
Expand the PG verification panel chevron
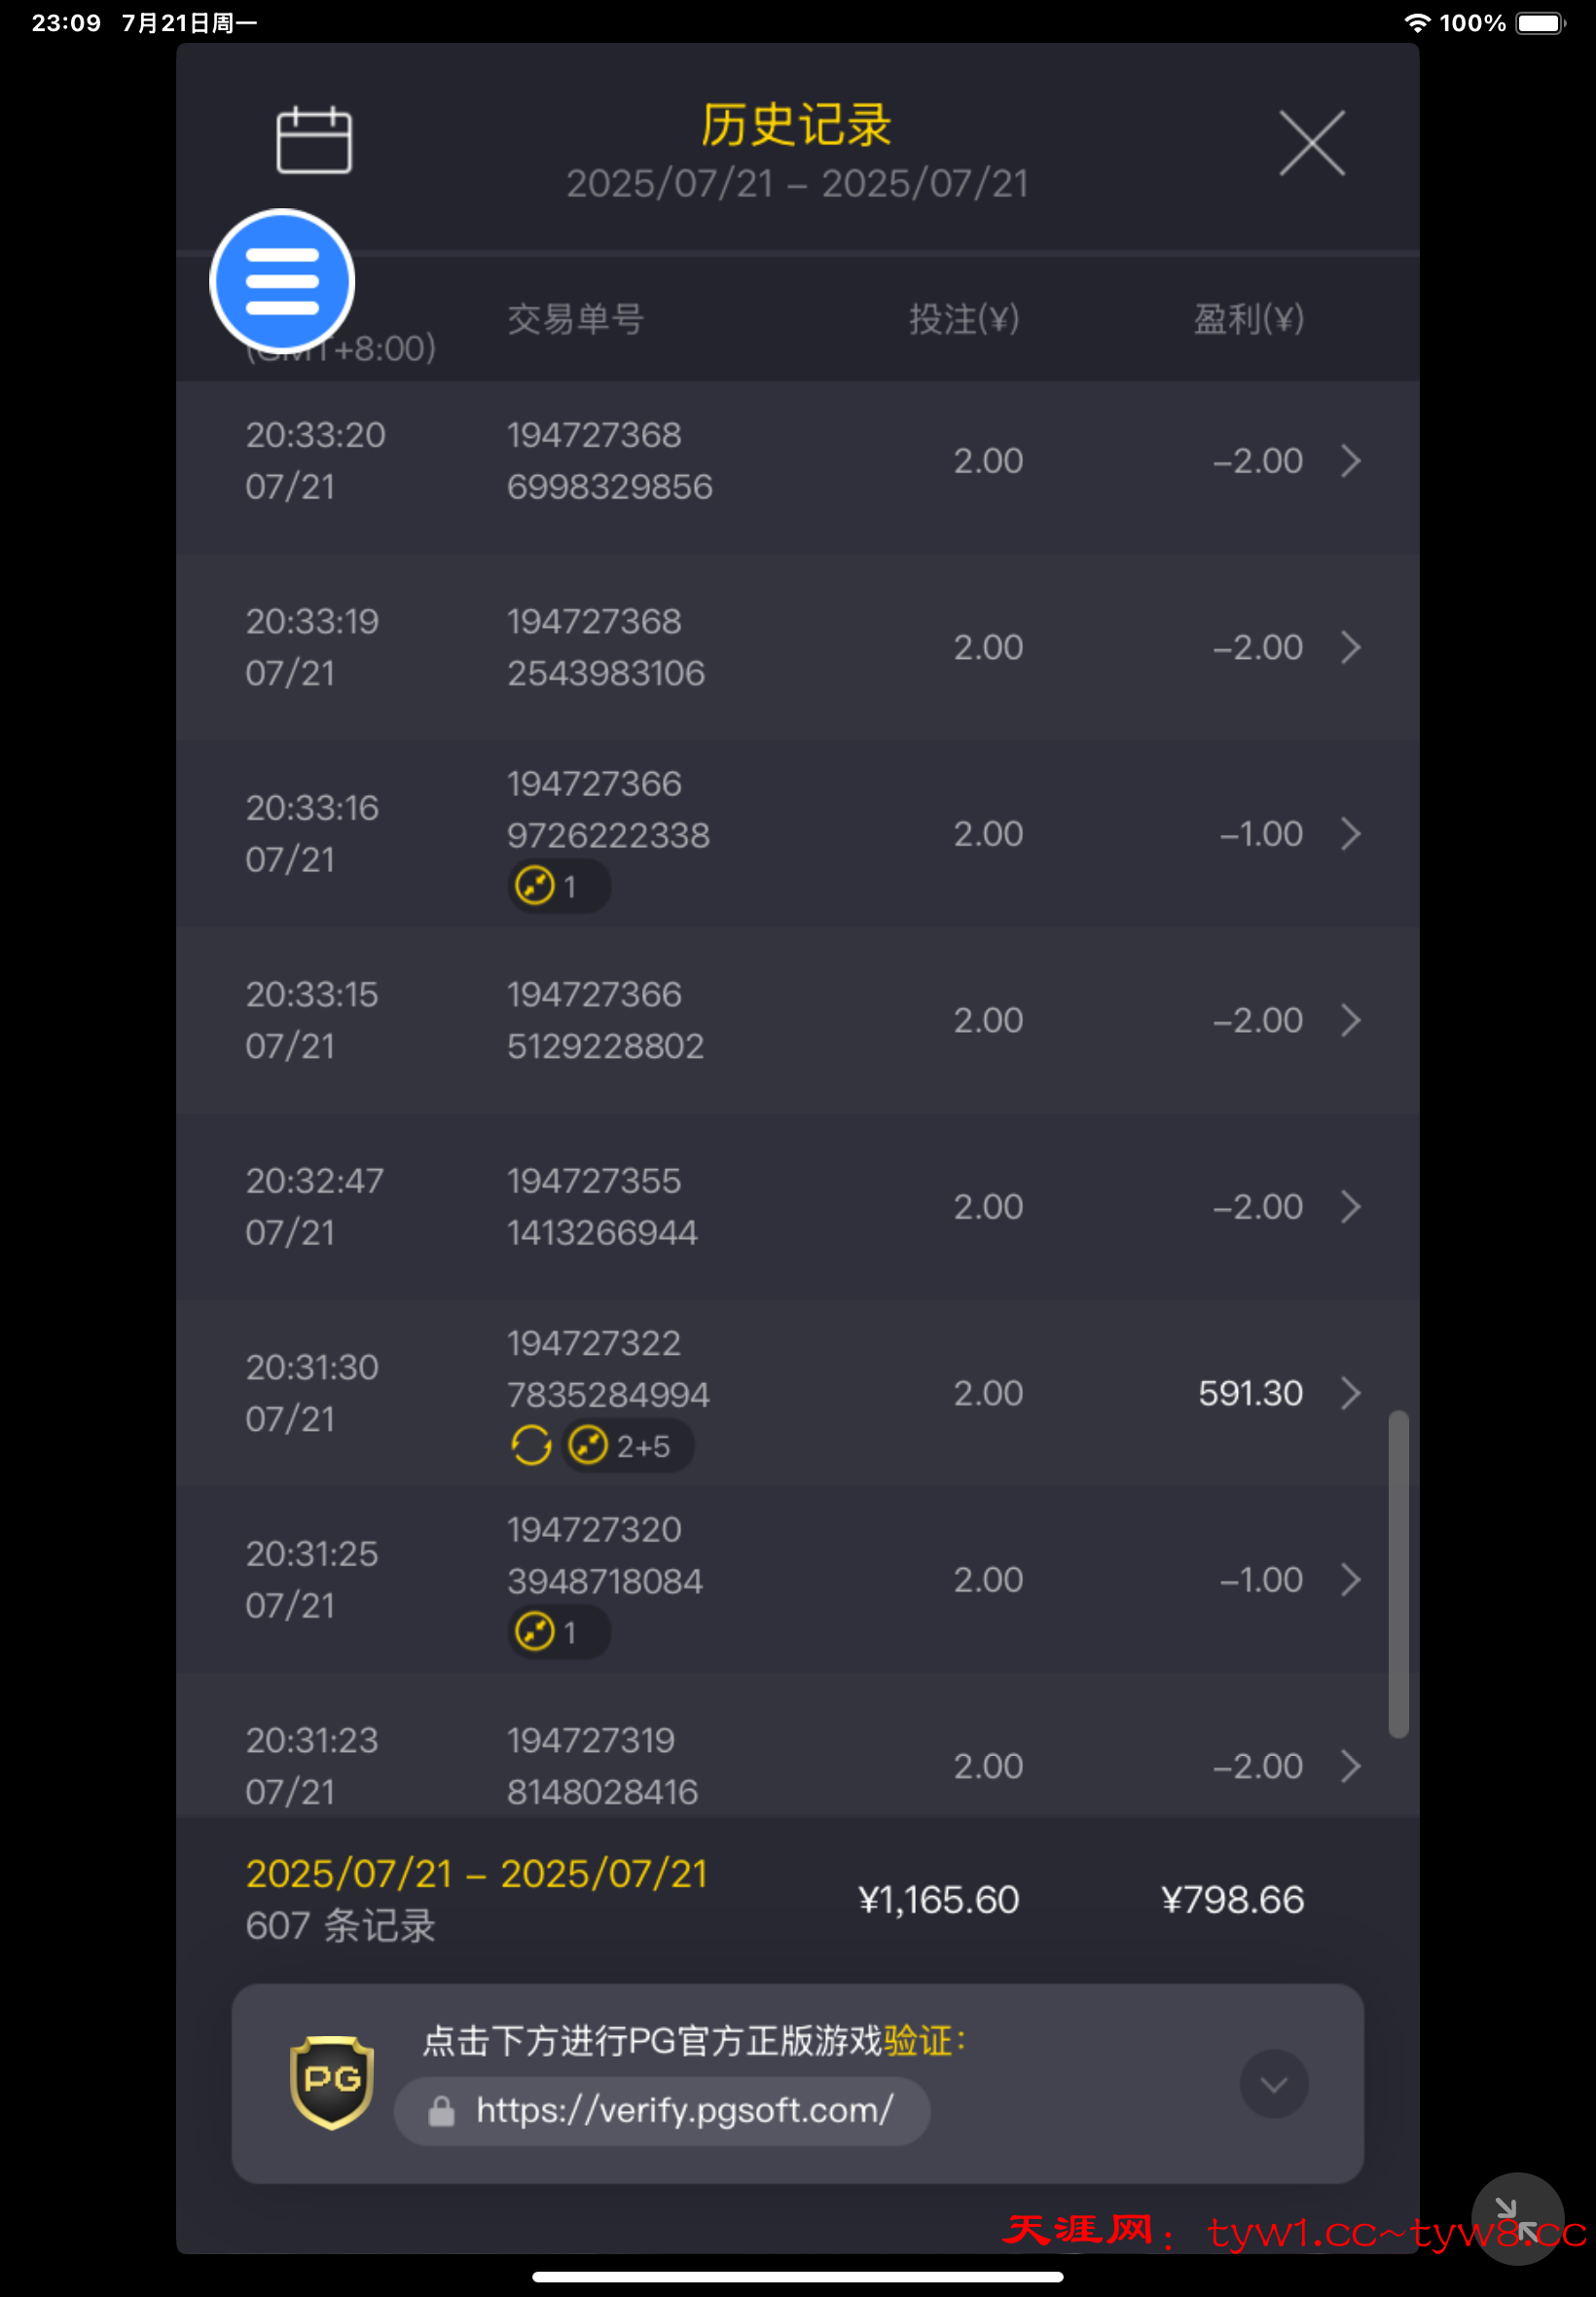tap(1273, 2084)
